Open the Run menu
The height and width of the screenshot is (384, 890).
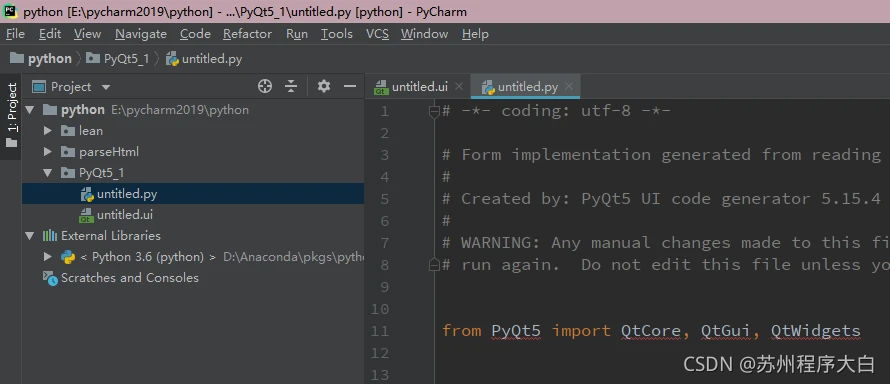[297, 34]
